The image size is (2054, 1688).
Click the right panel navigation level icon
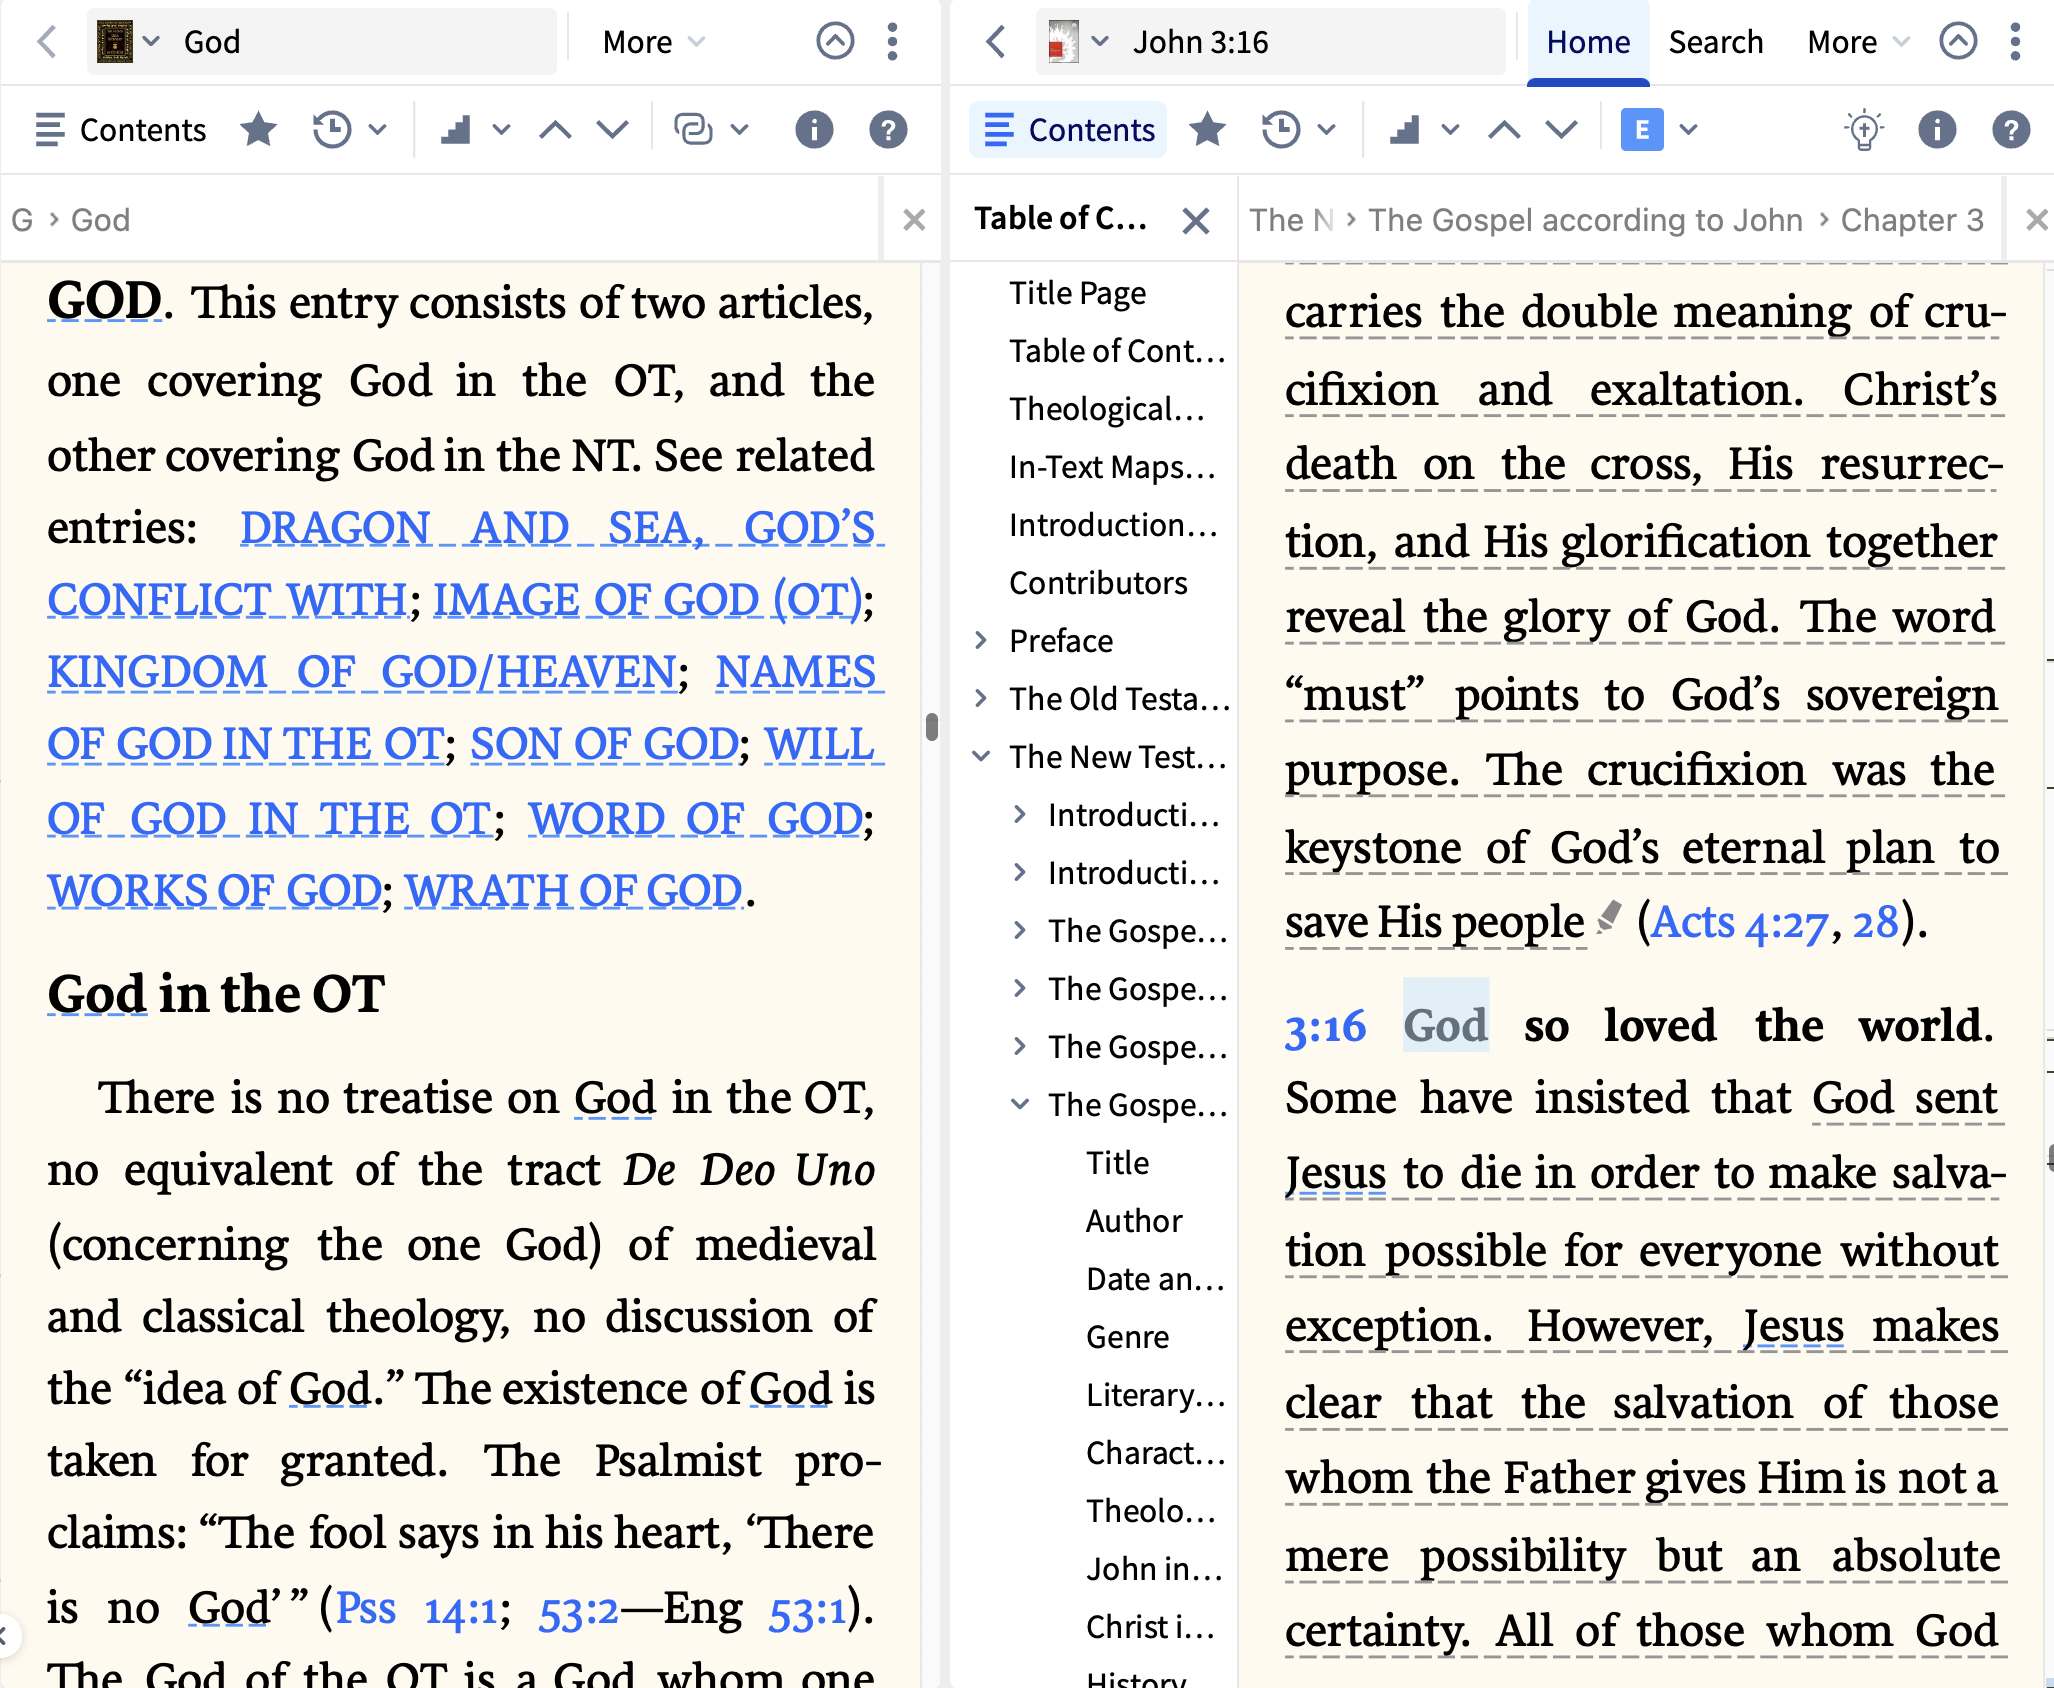(x=1405, y=130)
